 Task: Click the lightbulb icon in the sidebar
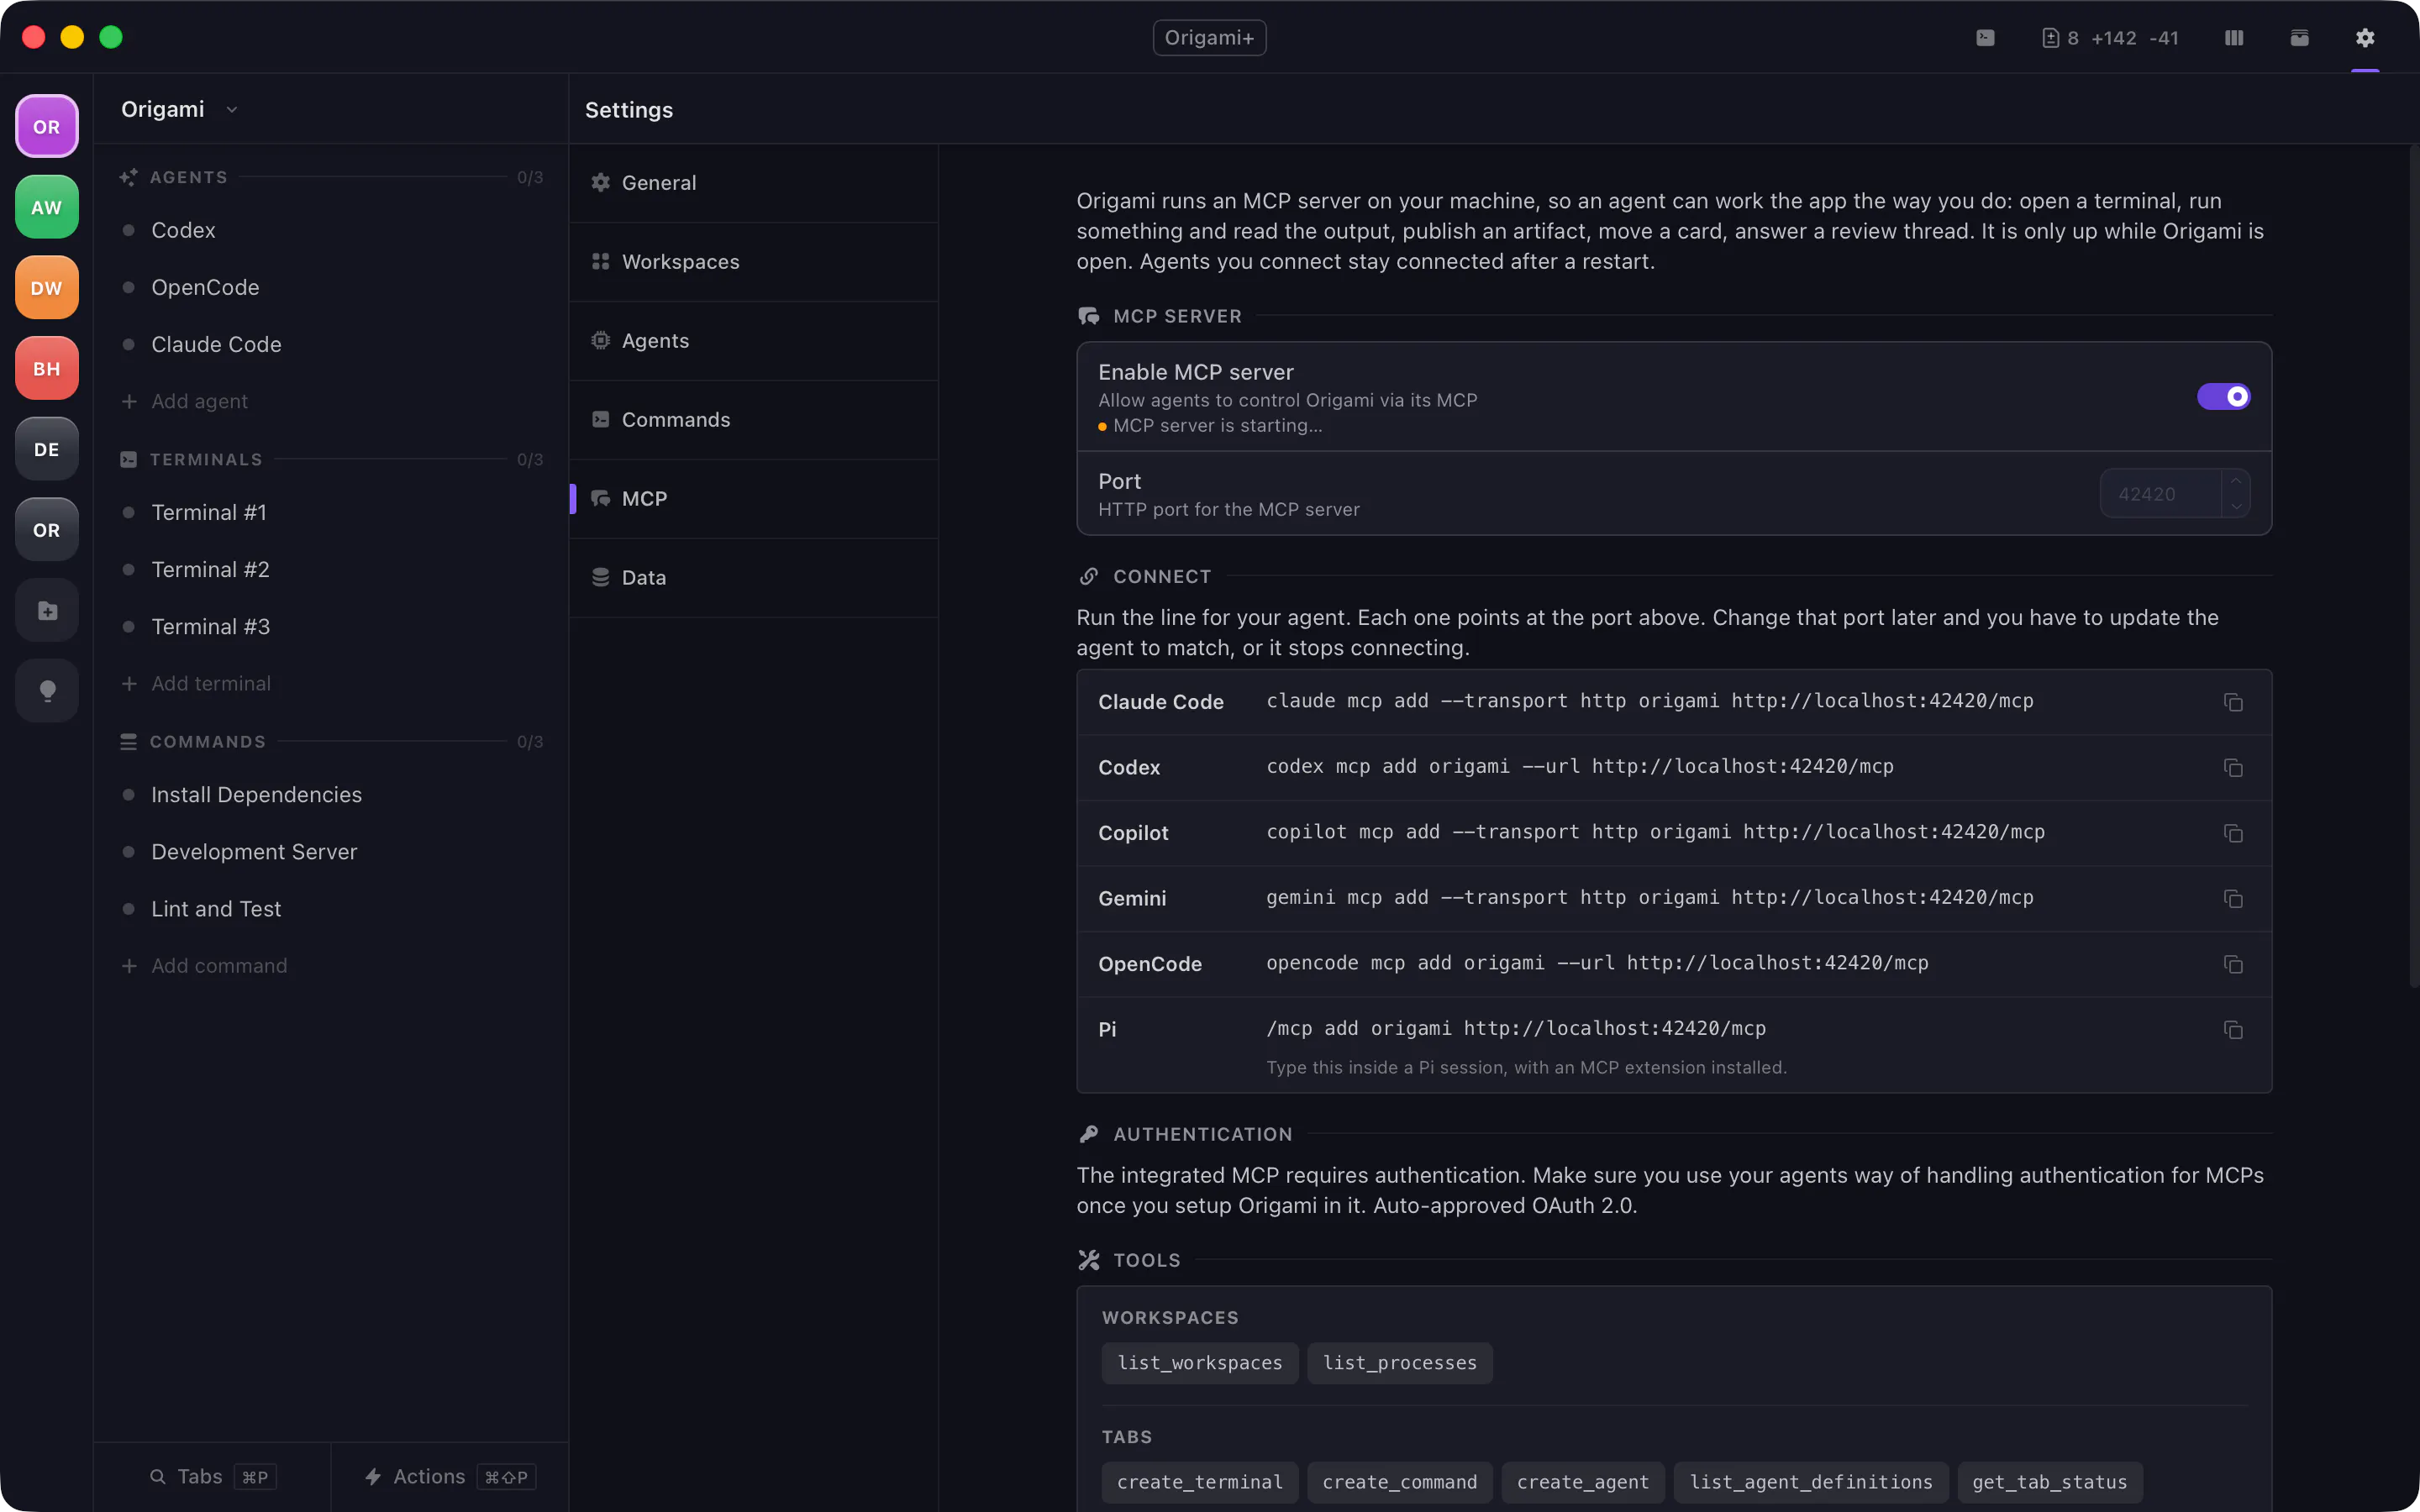click(x=47, y=691)
